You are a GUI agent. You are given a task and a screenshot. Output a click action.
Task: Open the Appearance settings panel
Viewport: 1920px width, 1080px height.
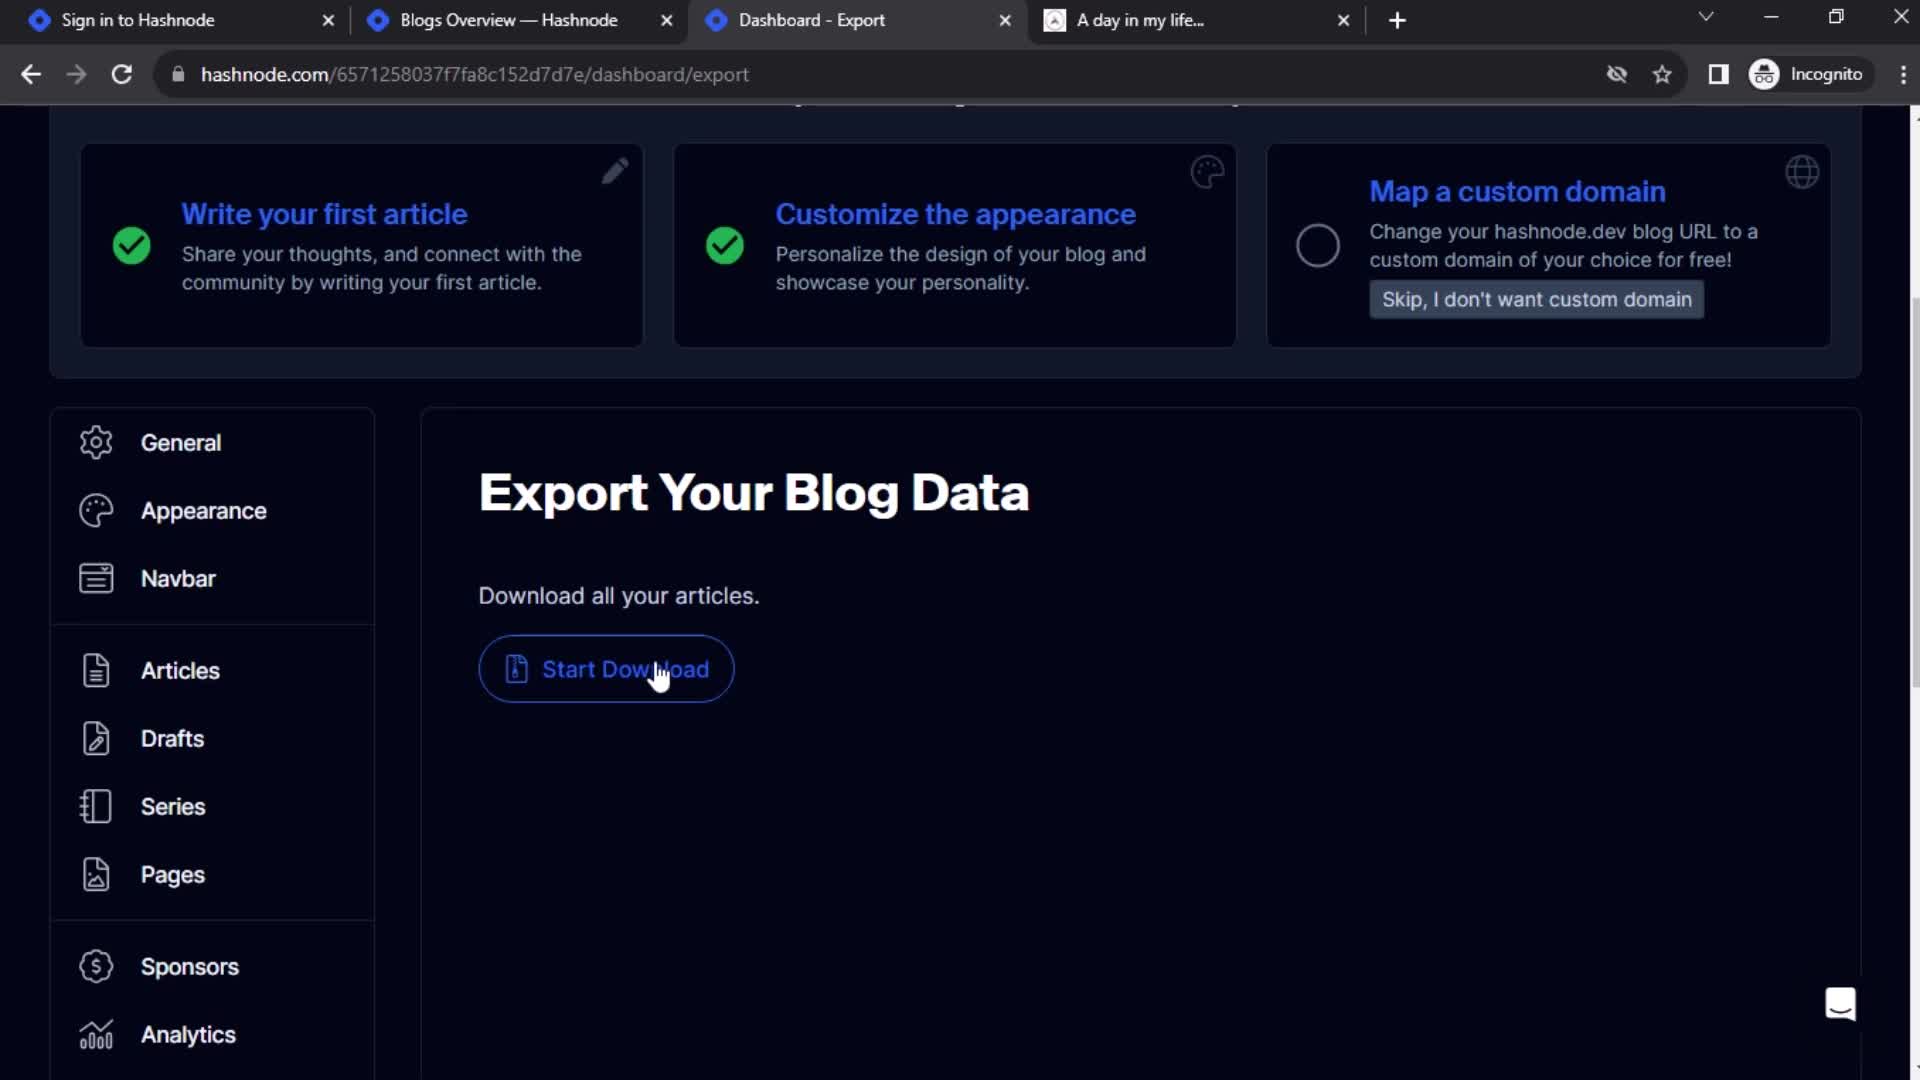pyautogui.click(x=204, y=509)
